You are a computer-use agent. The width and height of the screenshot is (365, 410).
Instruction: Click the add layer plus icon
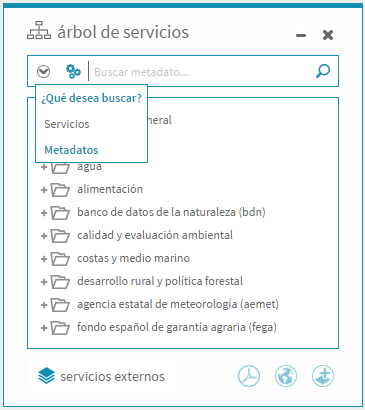[323, 376]
